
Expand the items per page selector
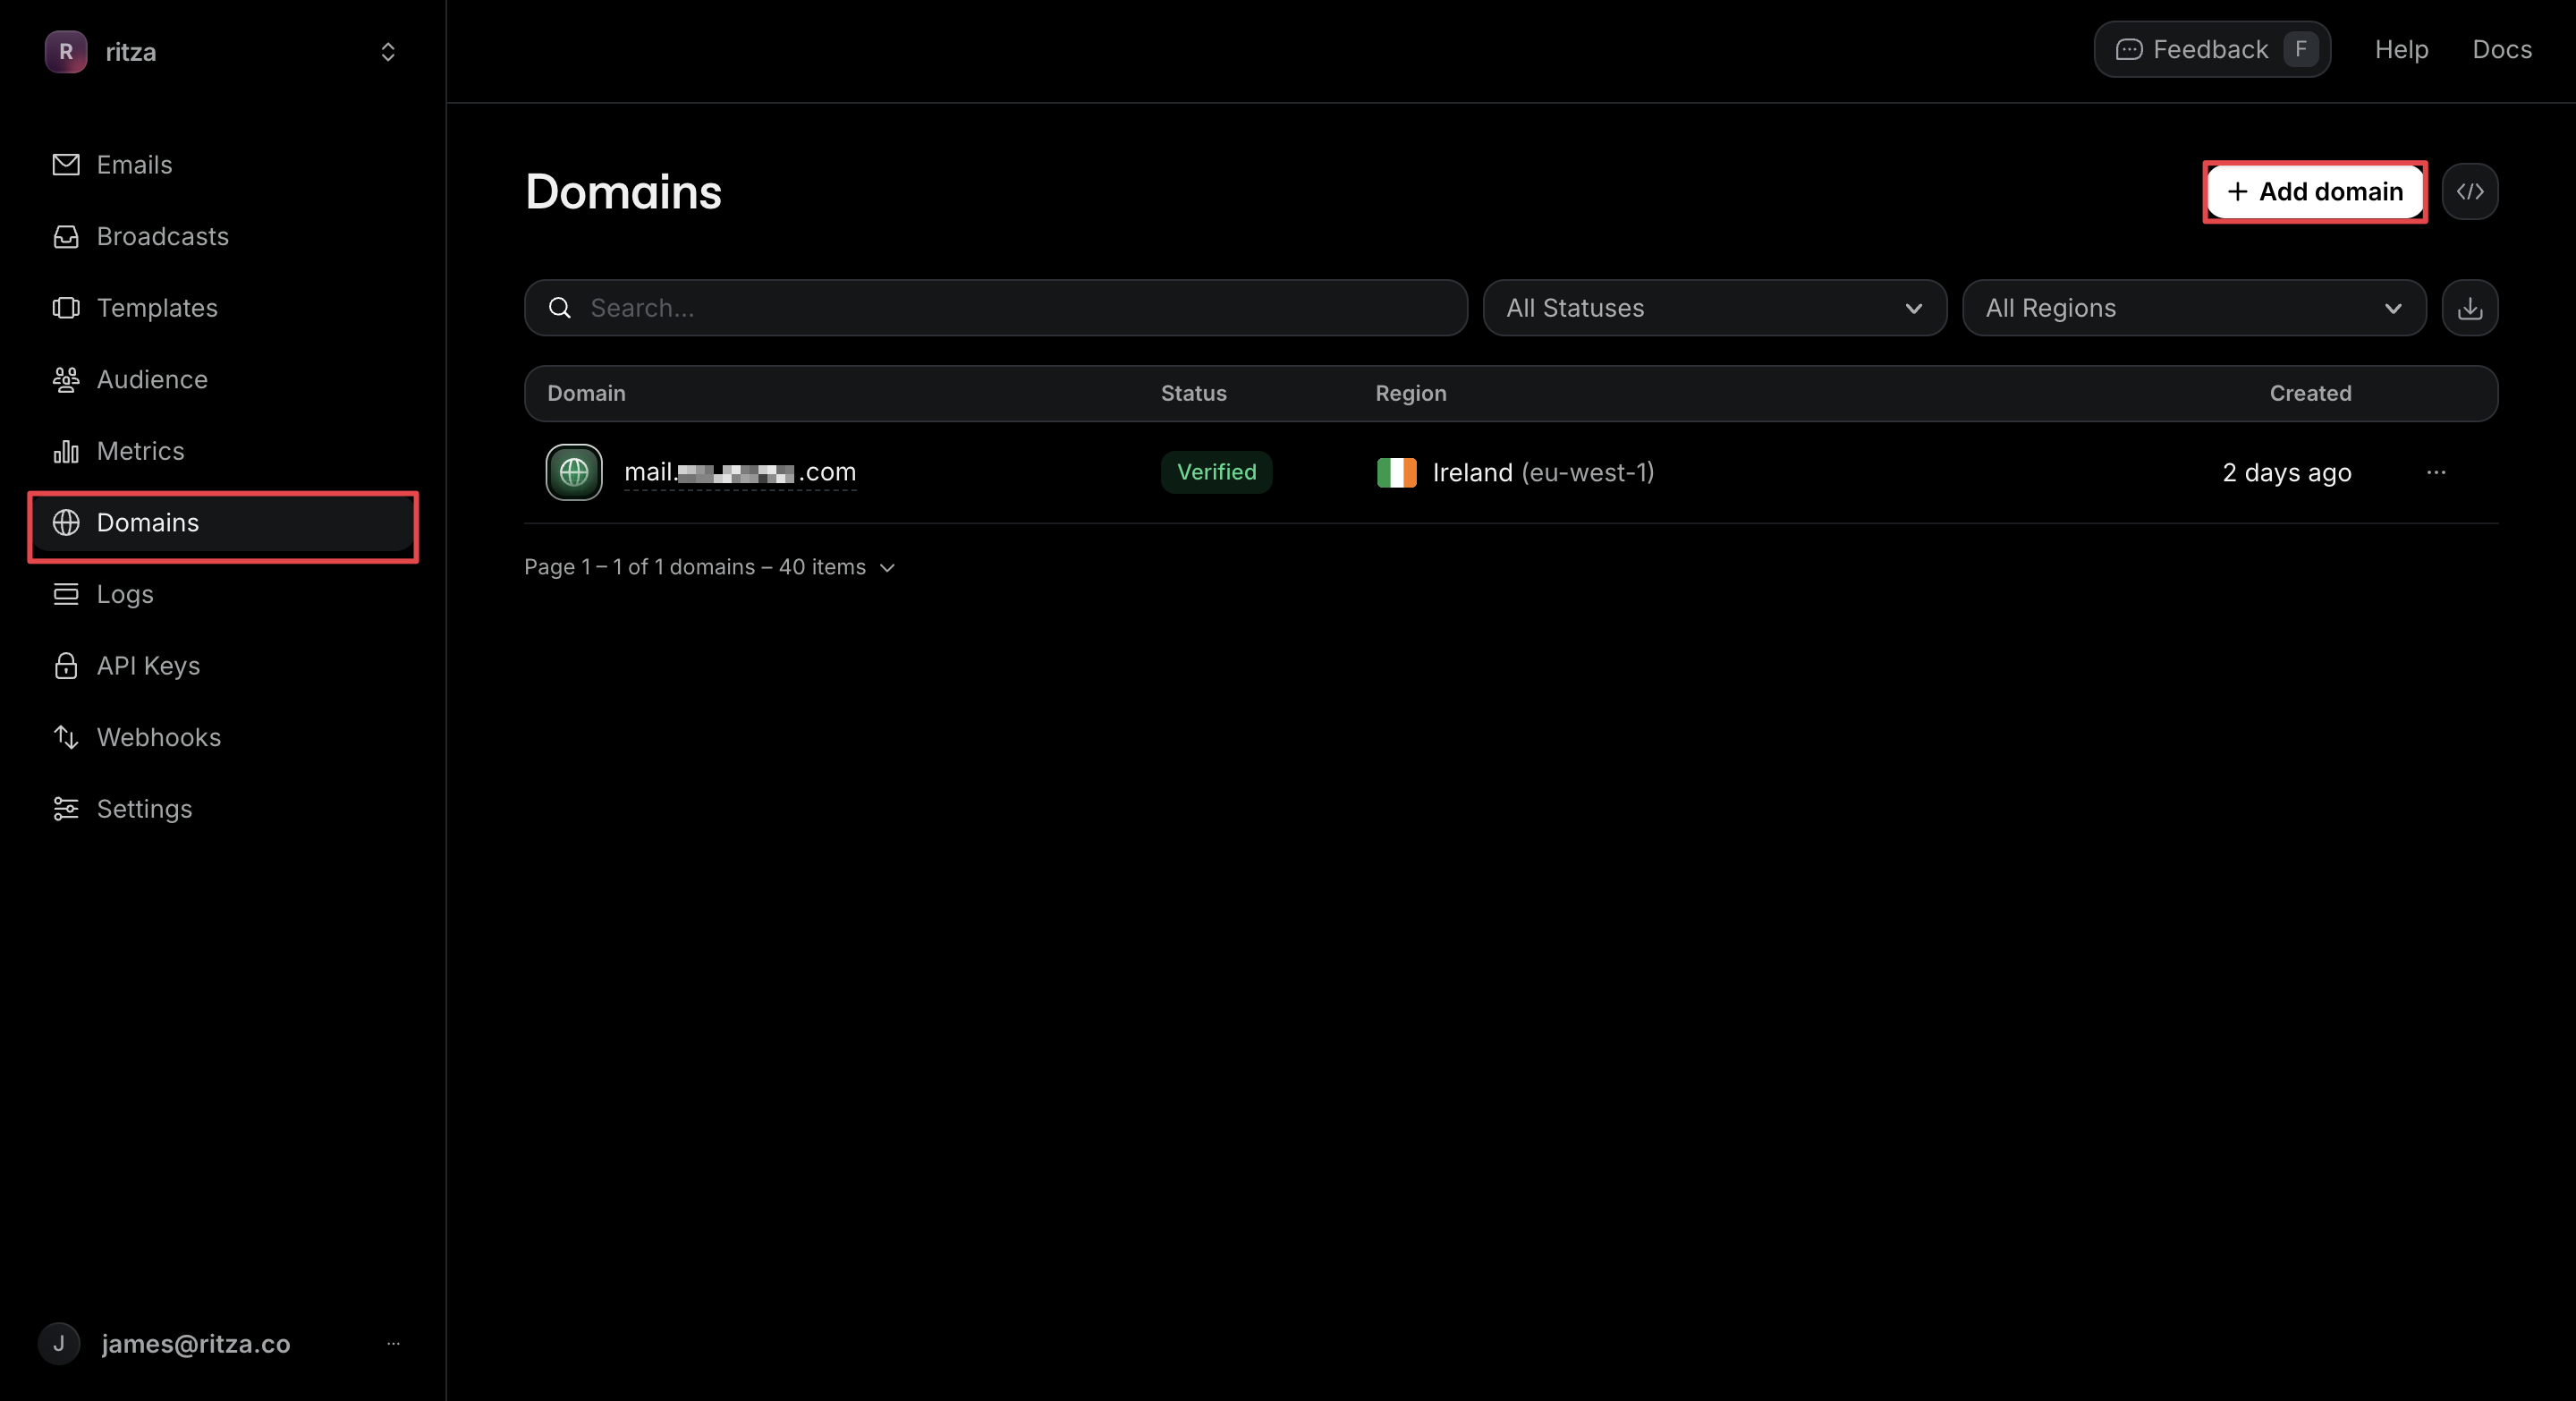tap(886, 567)
